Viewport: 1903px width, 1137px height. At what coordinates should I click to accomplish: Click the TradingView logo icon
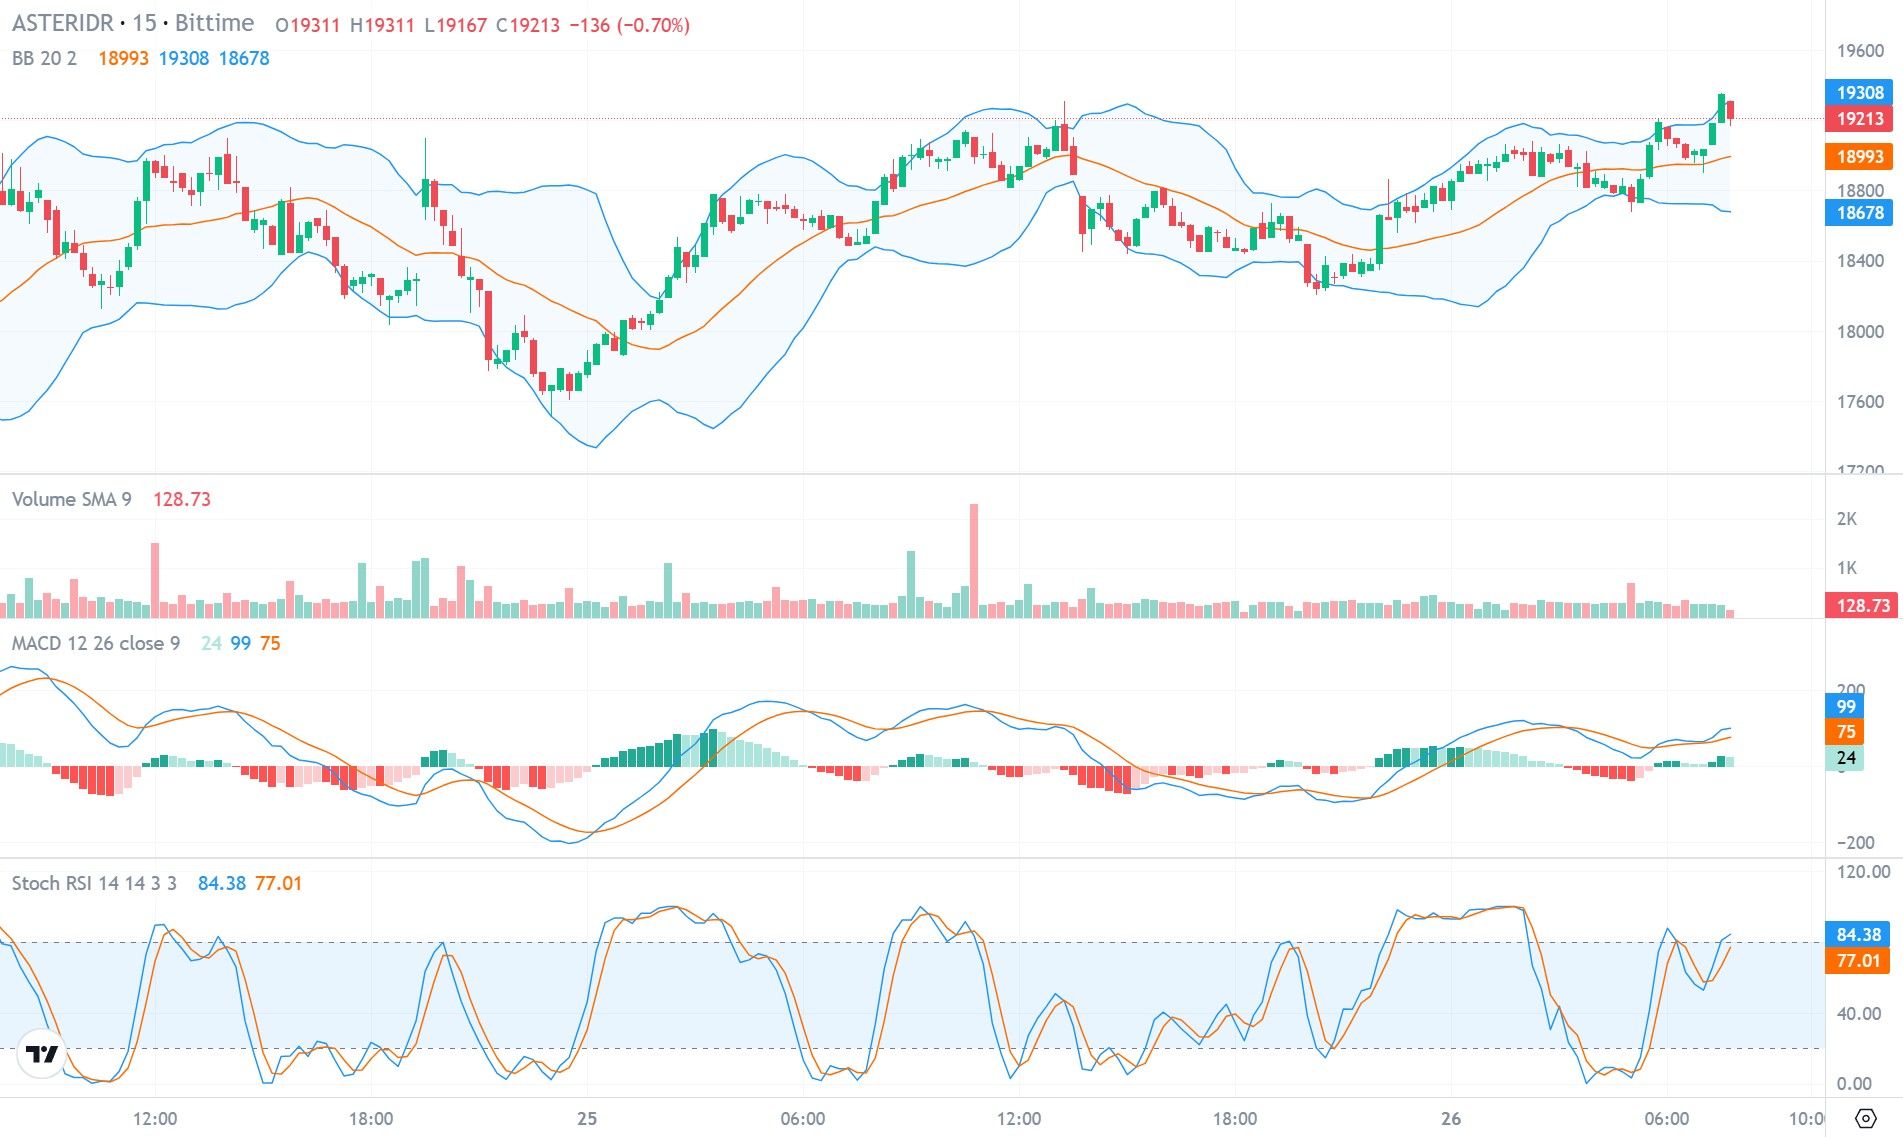click(40, 1052)
